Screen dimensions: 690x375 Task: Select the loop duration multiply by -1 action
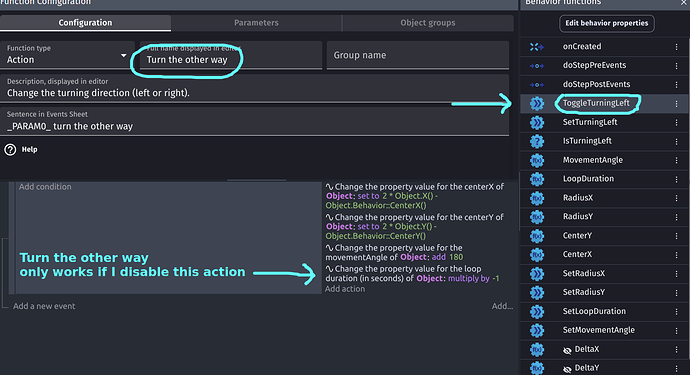click(413, 273)
